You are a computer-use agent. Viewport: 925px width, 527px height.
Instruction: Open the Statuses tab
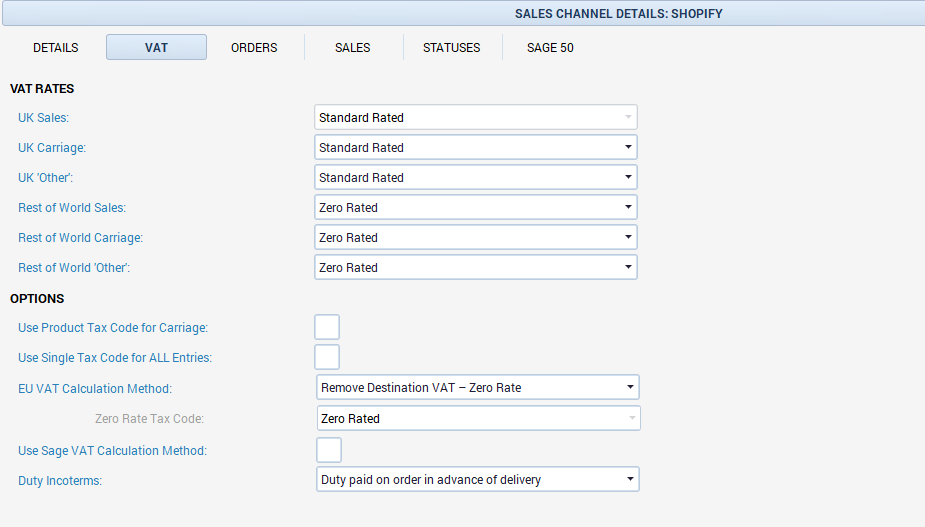[451, 48]
